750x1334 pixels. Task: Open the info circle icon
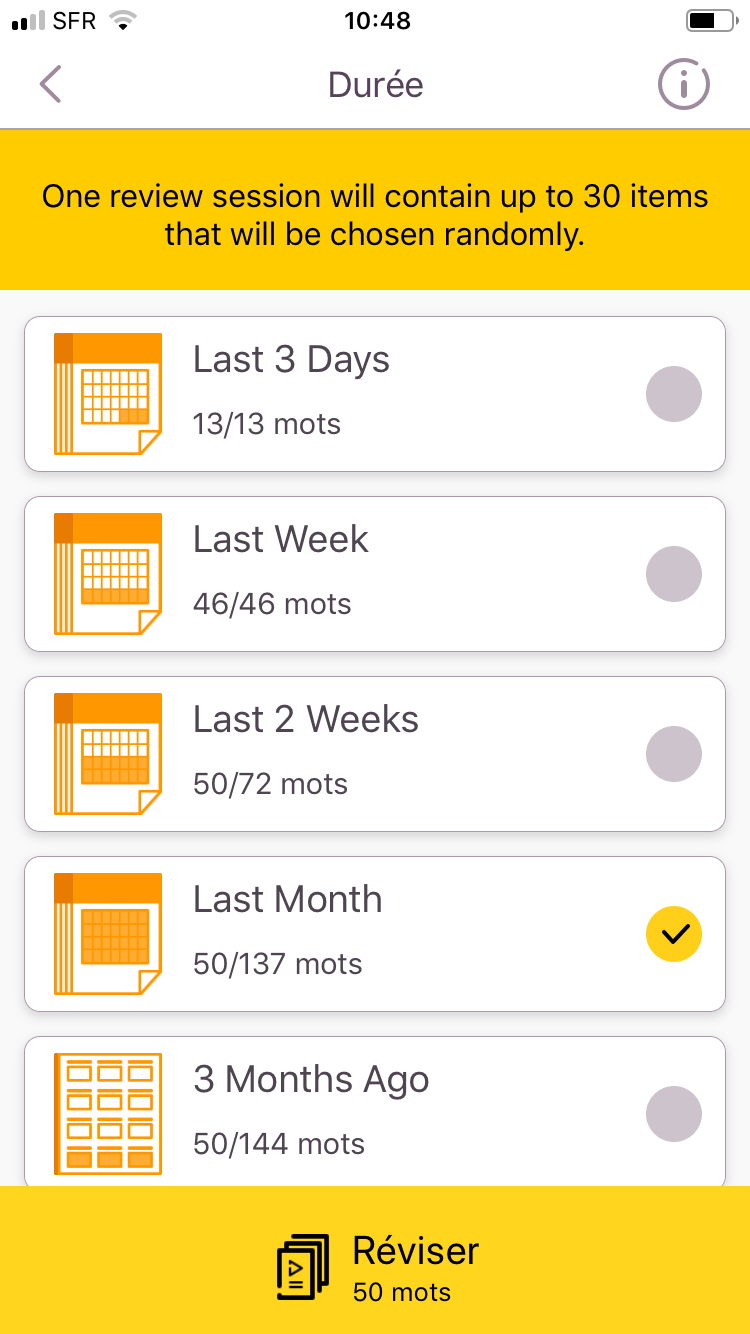click(x=684, y=85)
